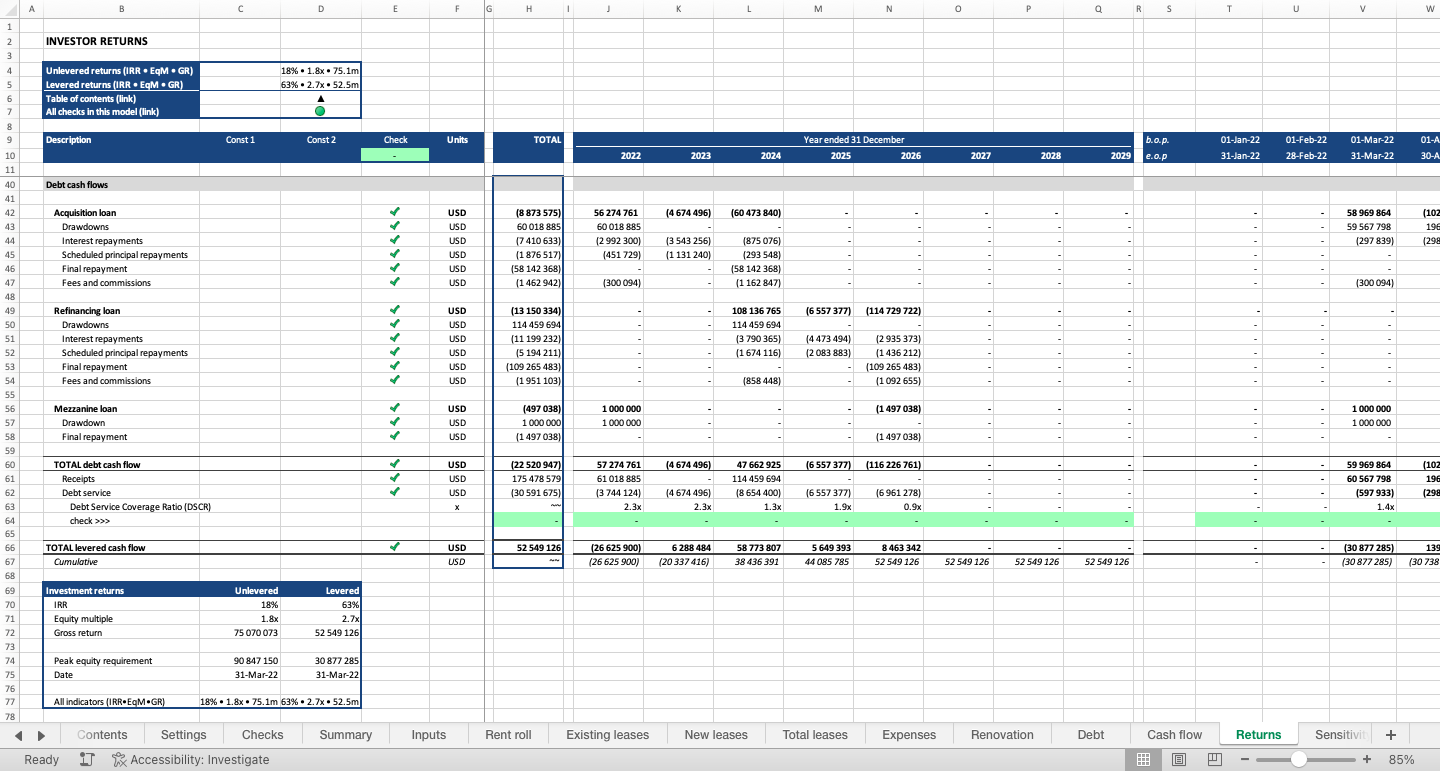Open the Debt sheet tab
Image resolution: width=1440 pixels, height=771 pixels.
1090,735
